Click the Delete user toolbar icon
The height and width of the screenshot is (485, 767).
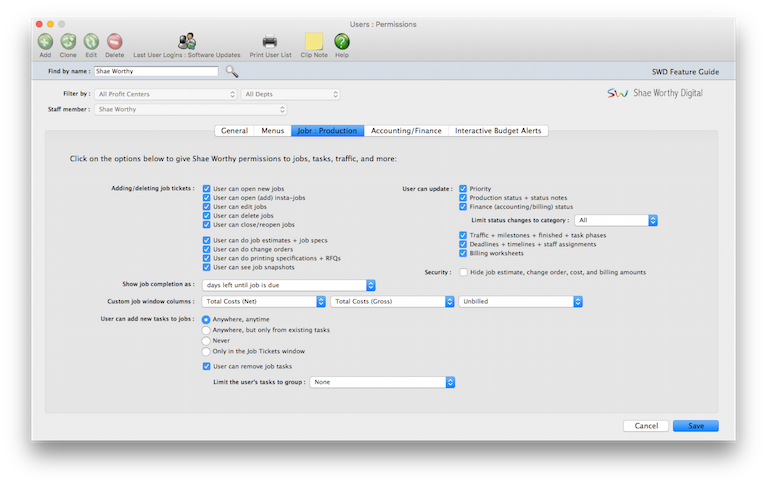click(x=115, y=42)
